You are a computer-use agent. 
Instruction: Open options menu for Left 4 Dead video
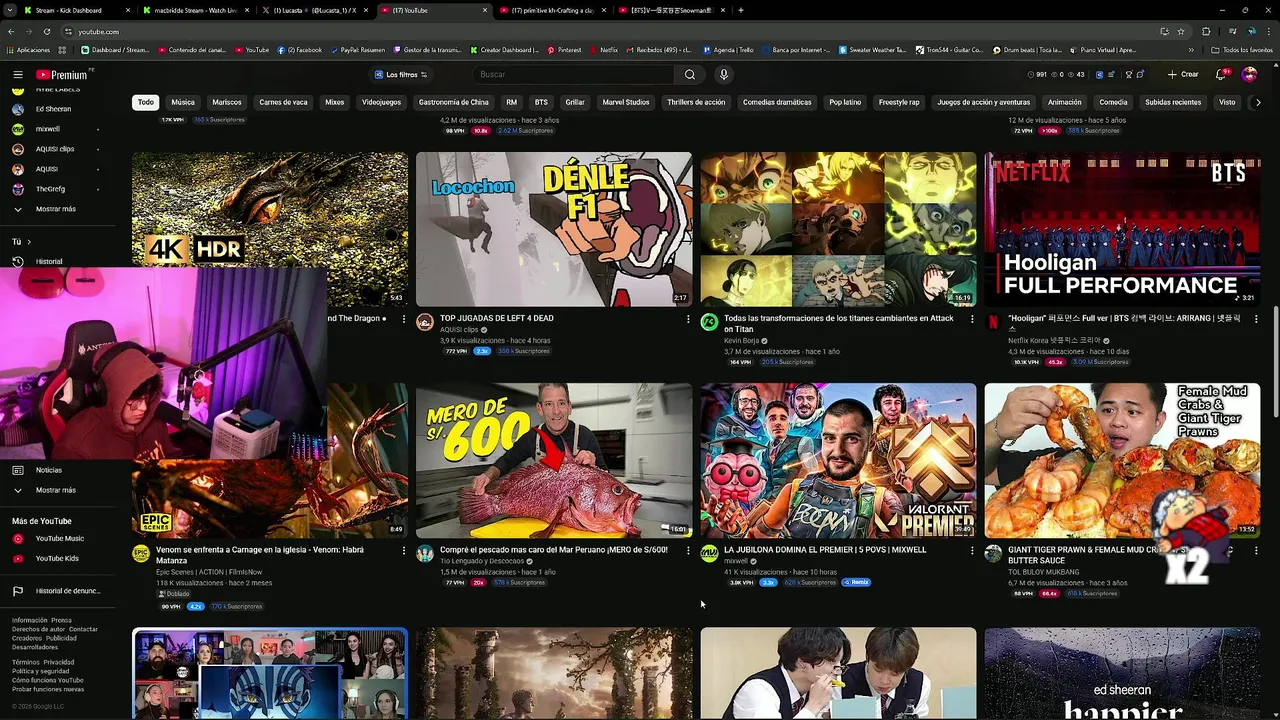[x=687, y=319]
